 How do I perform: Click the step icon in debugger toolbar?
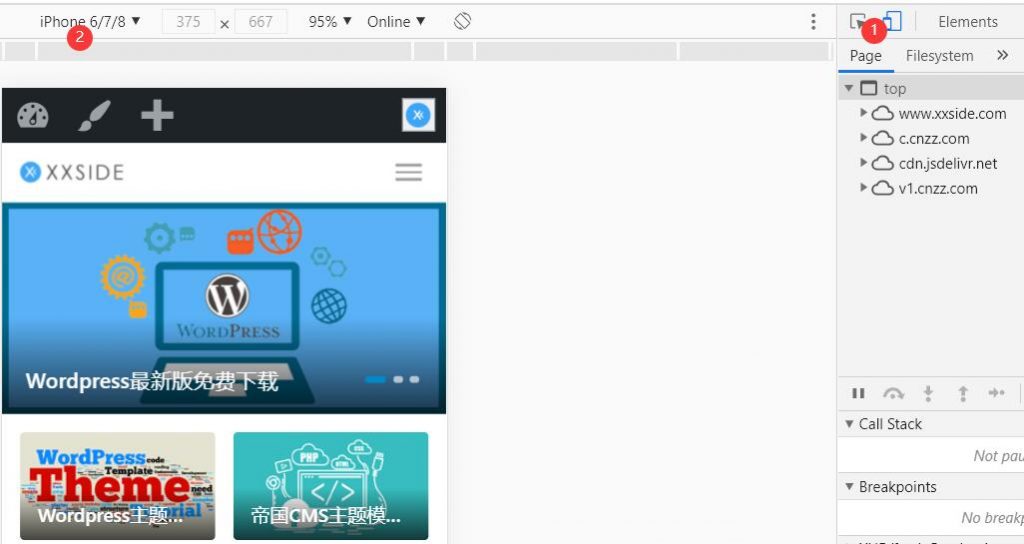pyautogui.click(x=997, y=392)
